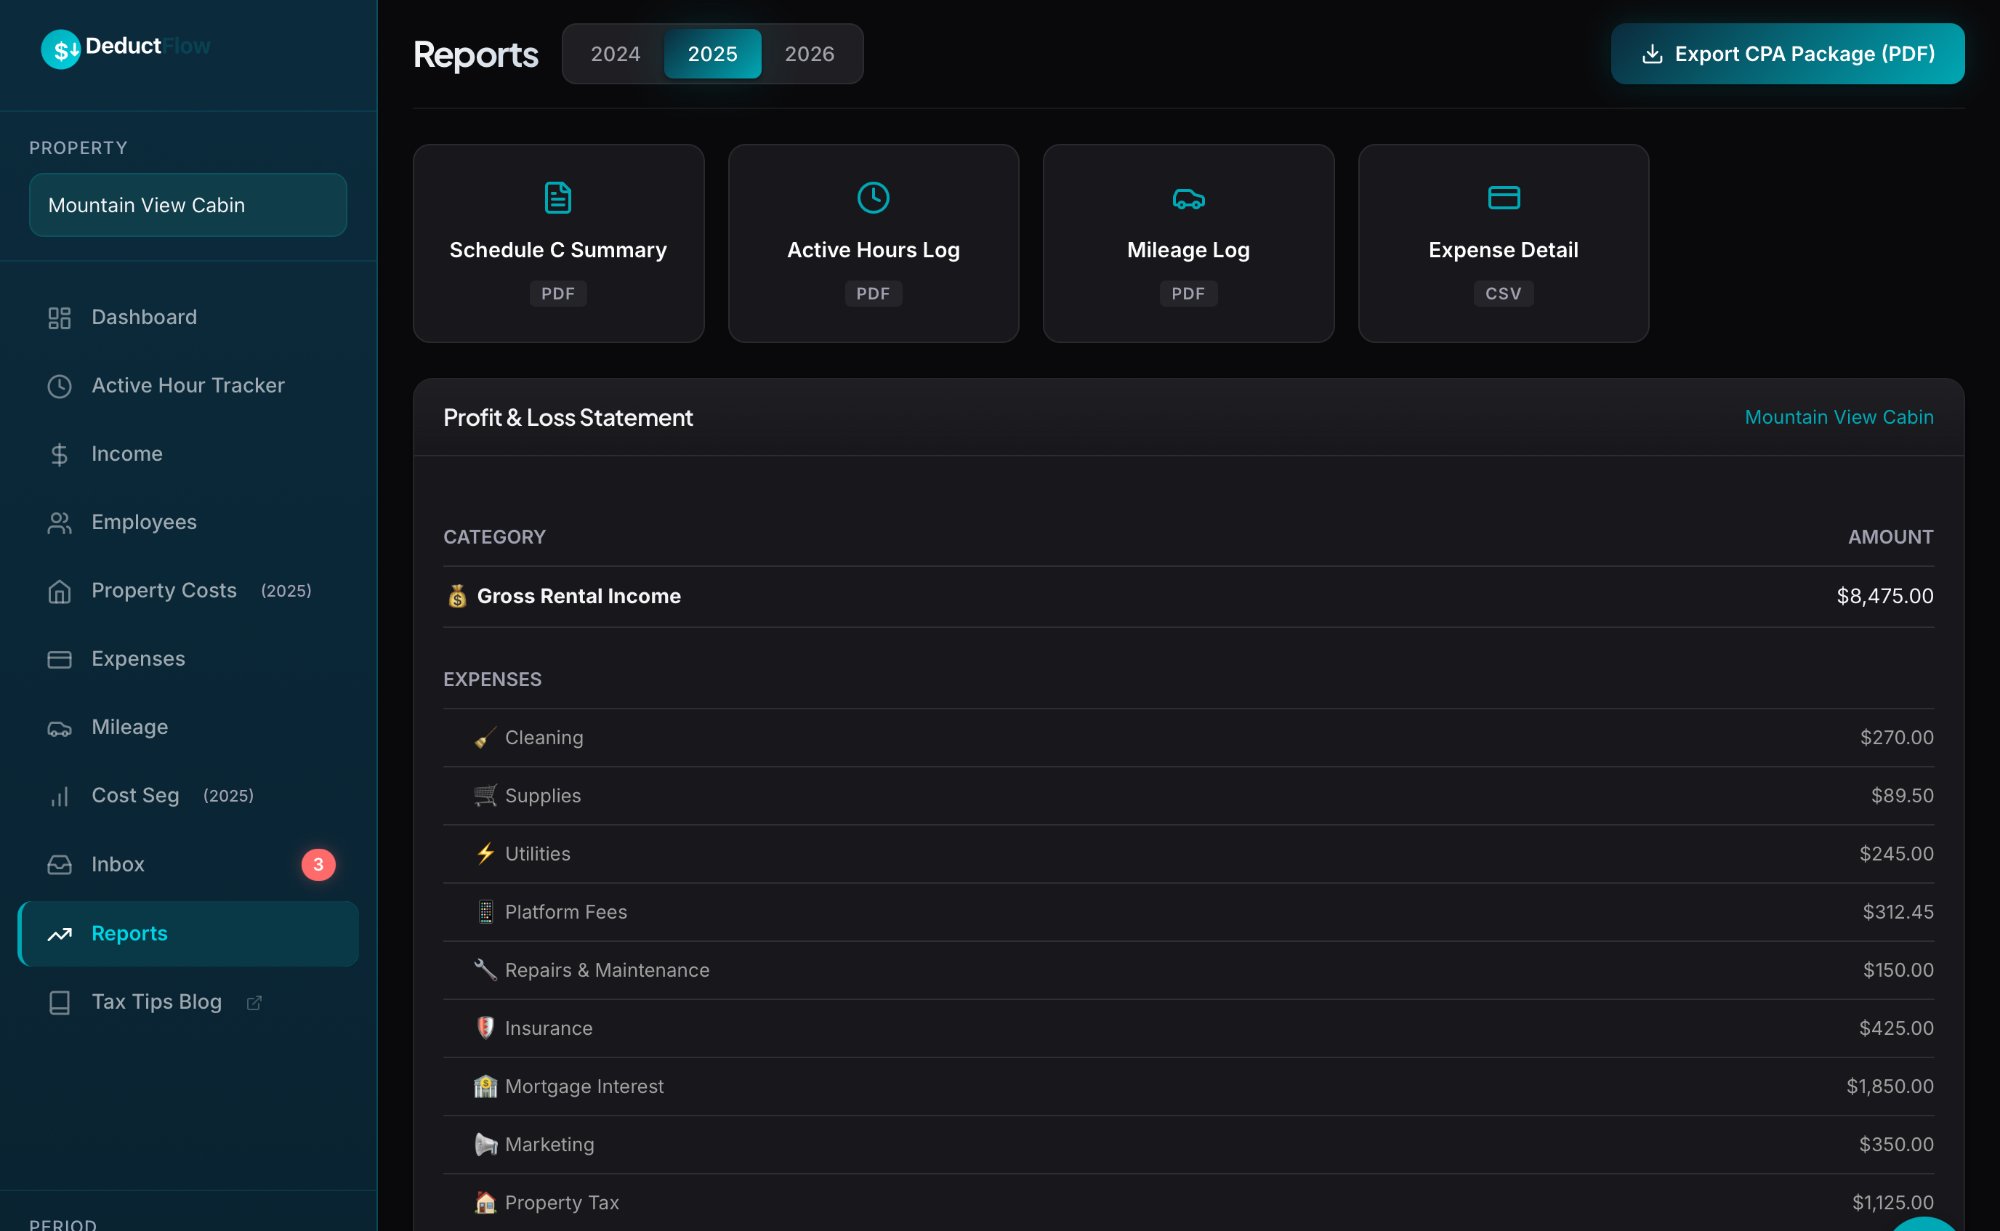Select the Active Hours Log report card
Viewport: 2000px width, 1231px height.
point(873,243)
